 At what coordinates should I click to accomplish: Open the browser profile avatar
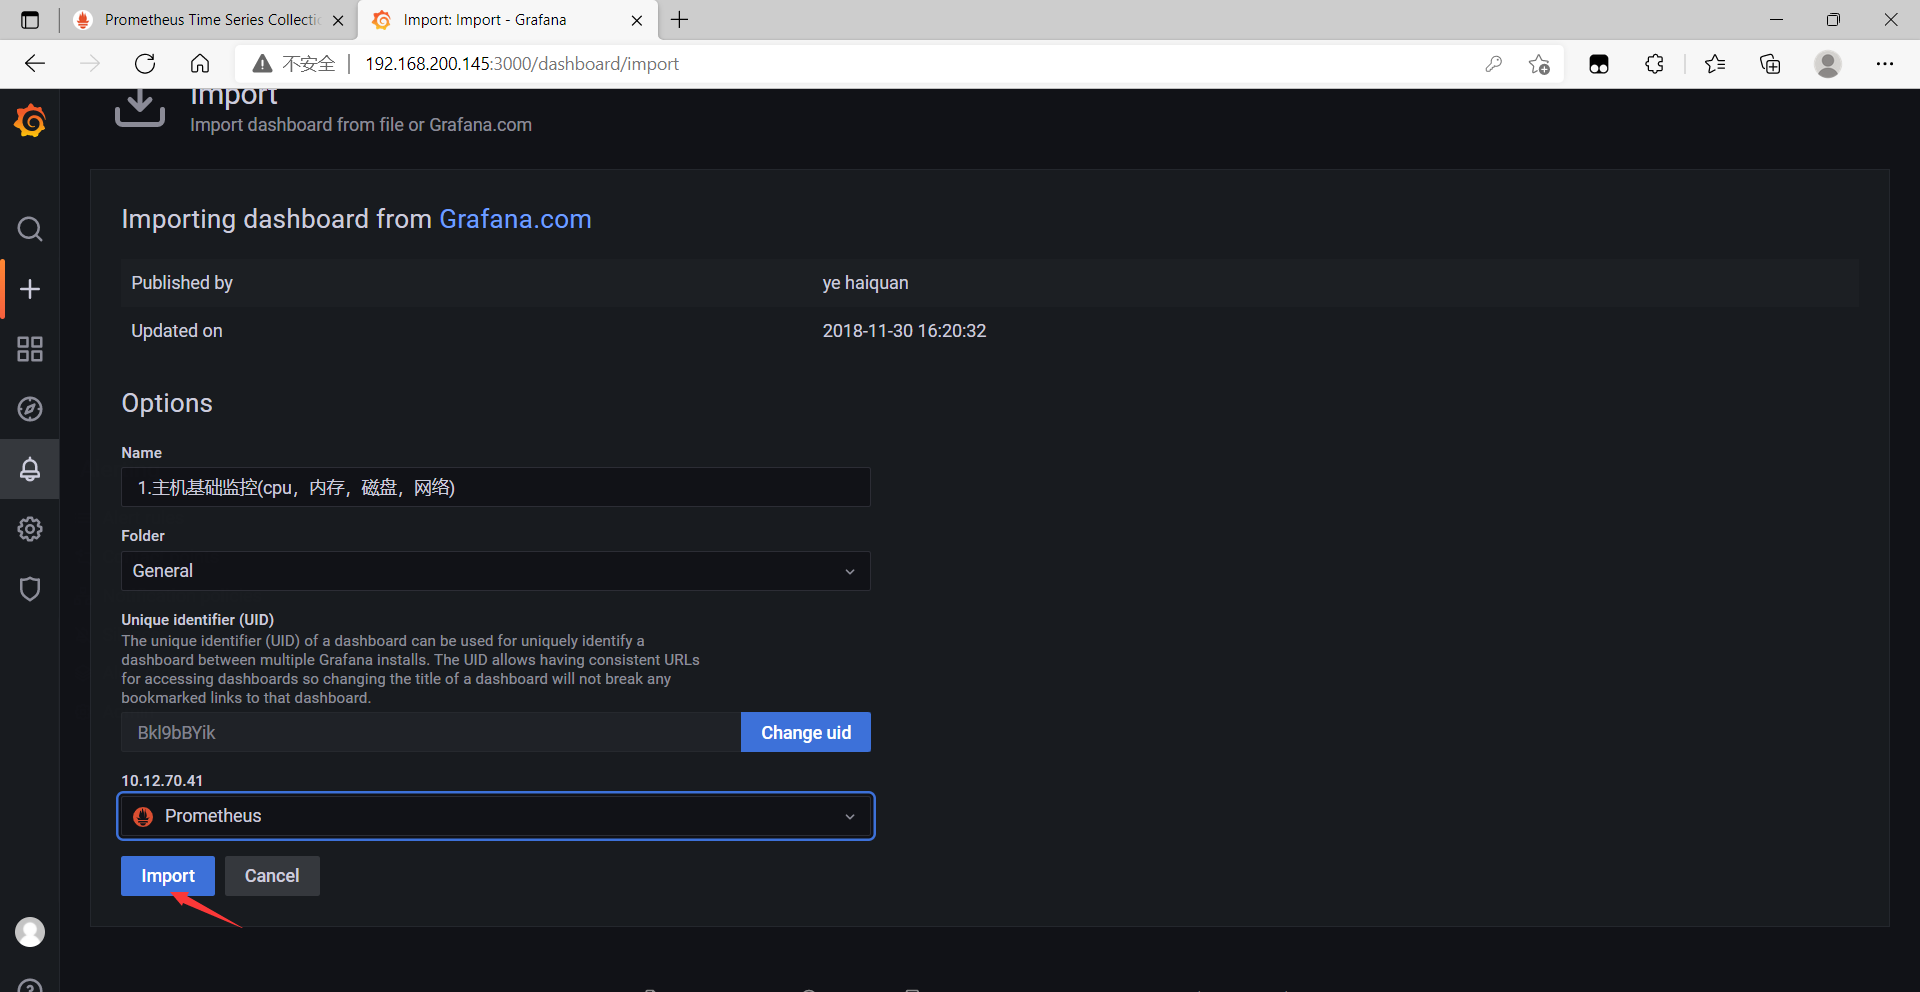(x=1828, y=64)
